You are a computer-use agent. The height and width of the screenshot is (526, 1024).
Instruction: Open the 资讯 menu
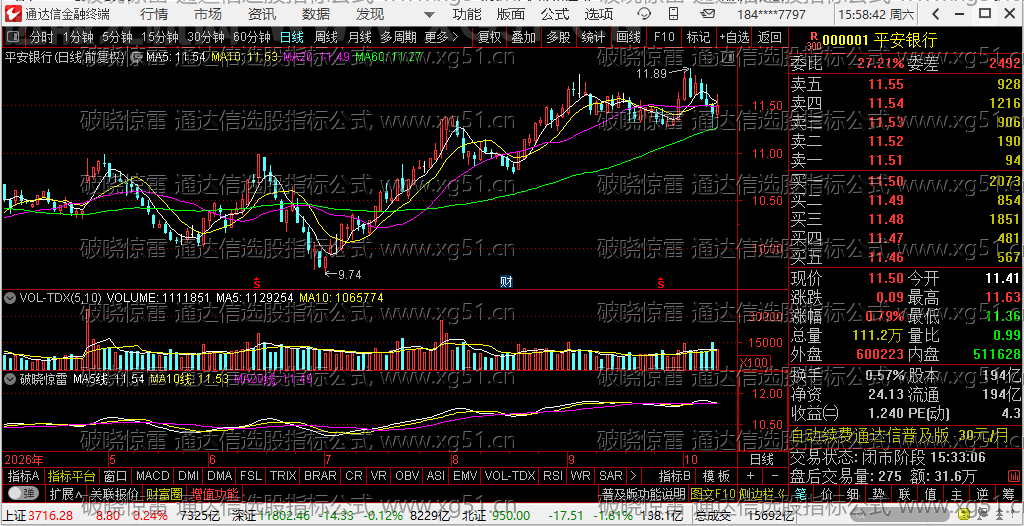coord(262,14)
